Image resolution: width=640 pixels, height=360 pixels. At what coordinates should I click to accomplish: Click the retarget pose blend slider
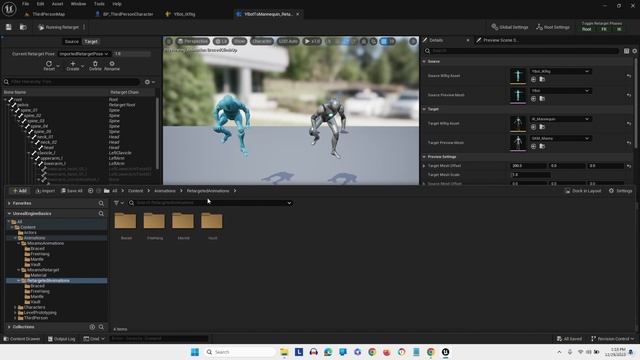click(132, 54)
